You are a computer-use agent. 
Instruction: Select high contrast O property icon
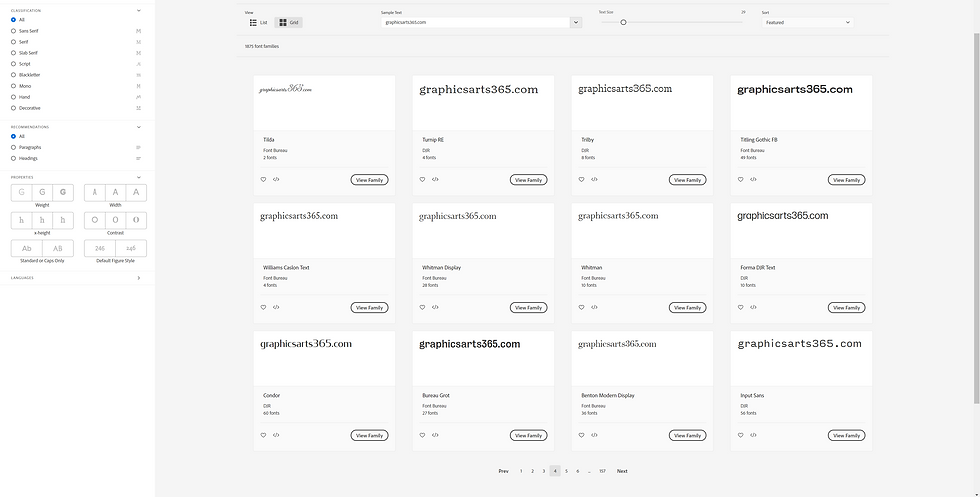[136, 220]
